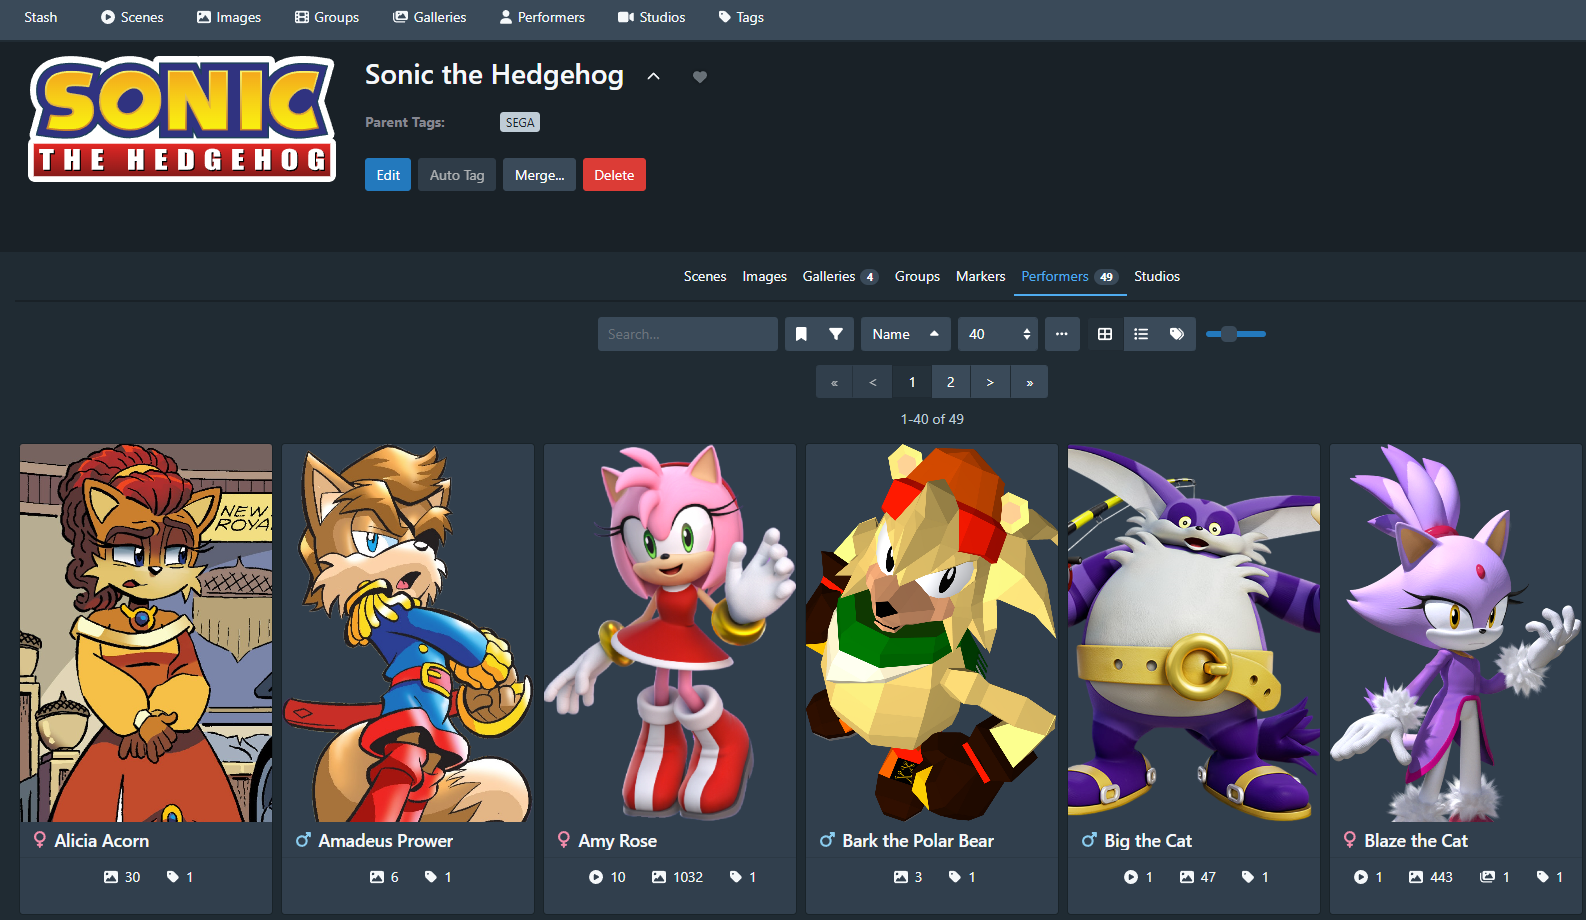Click Bark the Polar Bear name link
The width and height of the screenshot is (1586, 920).
(x=918, y=841)
